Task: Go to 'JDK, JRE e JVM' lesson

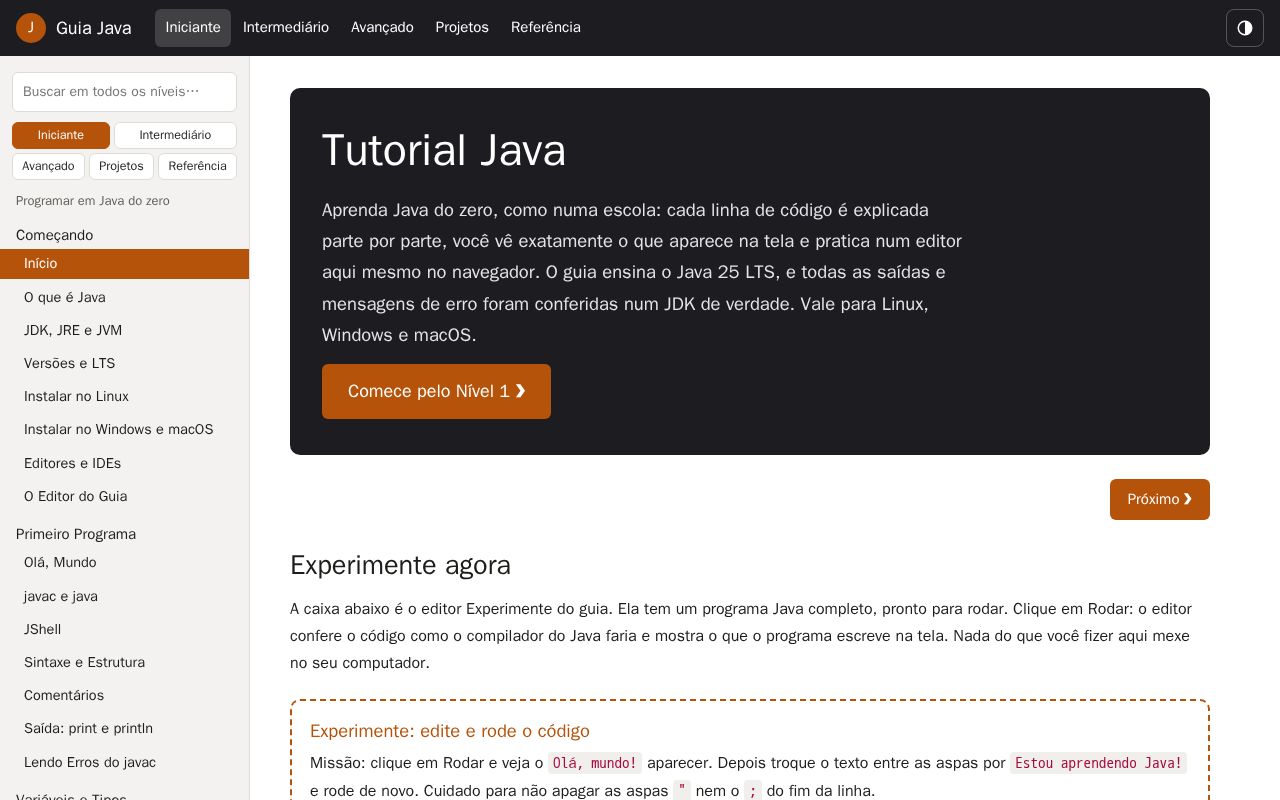Action: point(124,330)
